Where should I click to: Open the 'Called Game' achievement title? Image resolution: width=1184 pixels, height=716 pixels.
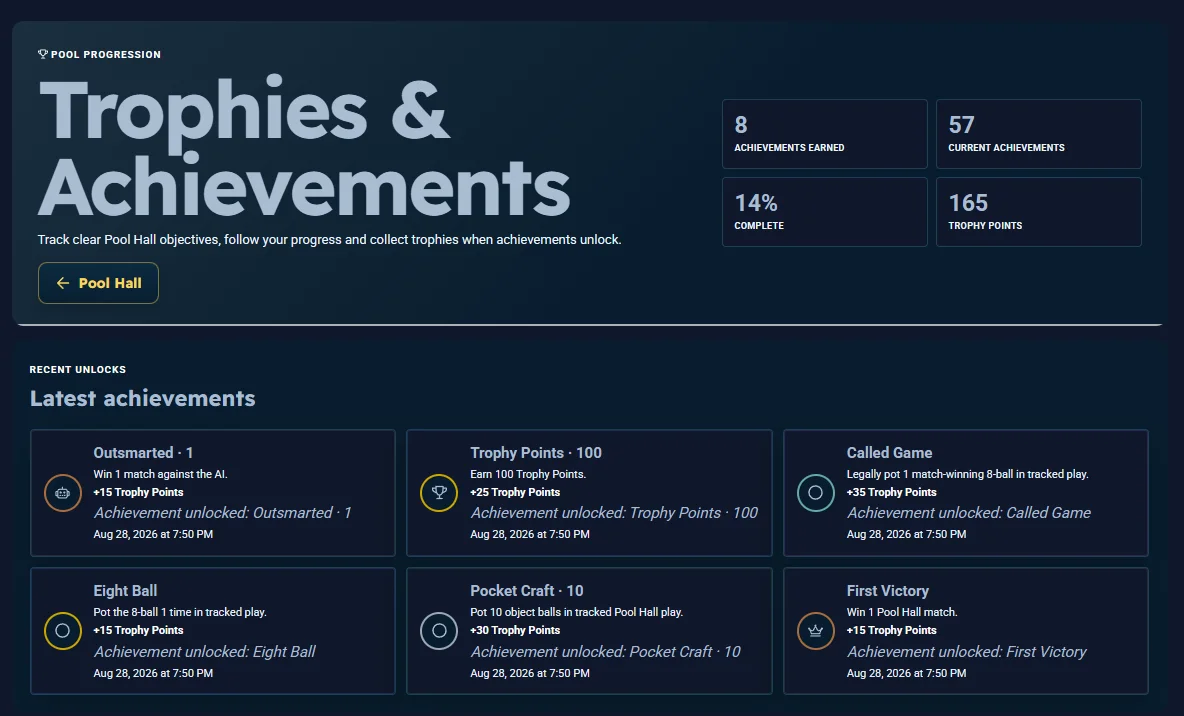[890, 453]
